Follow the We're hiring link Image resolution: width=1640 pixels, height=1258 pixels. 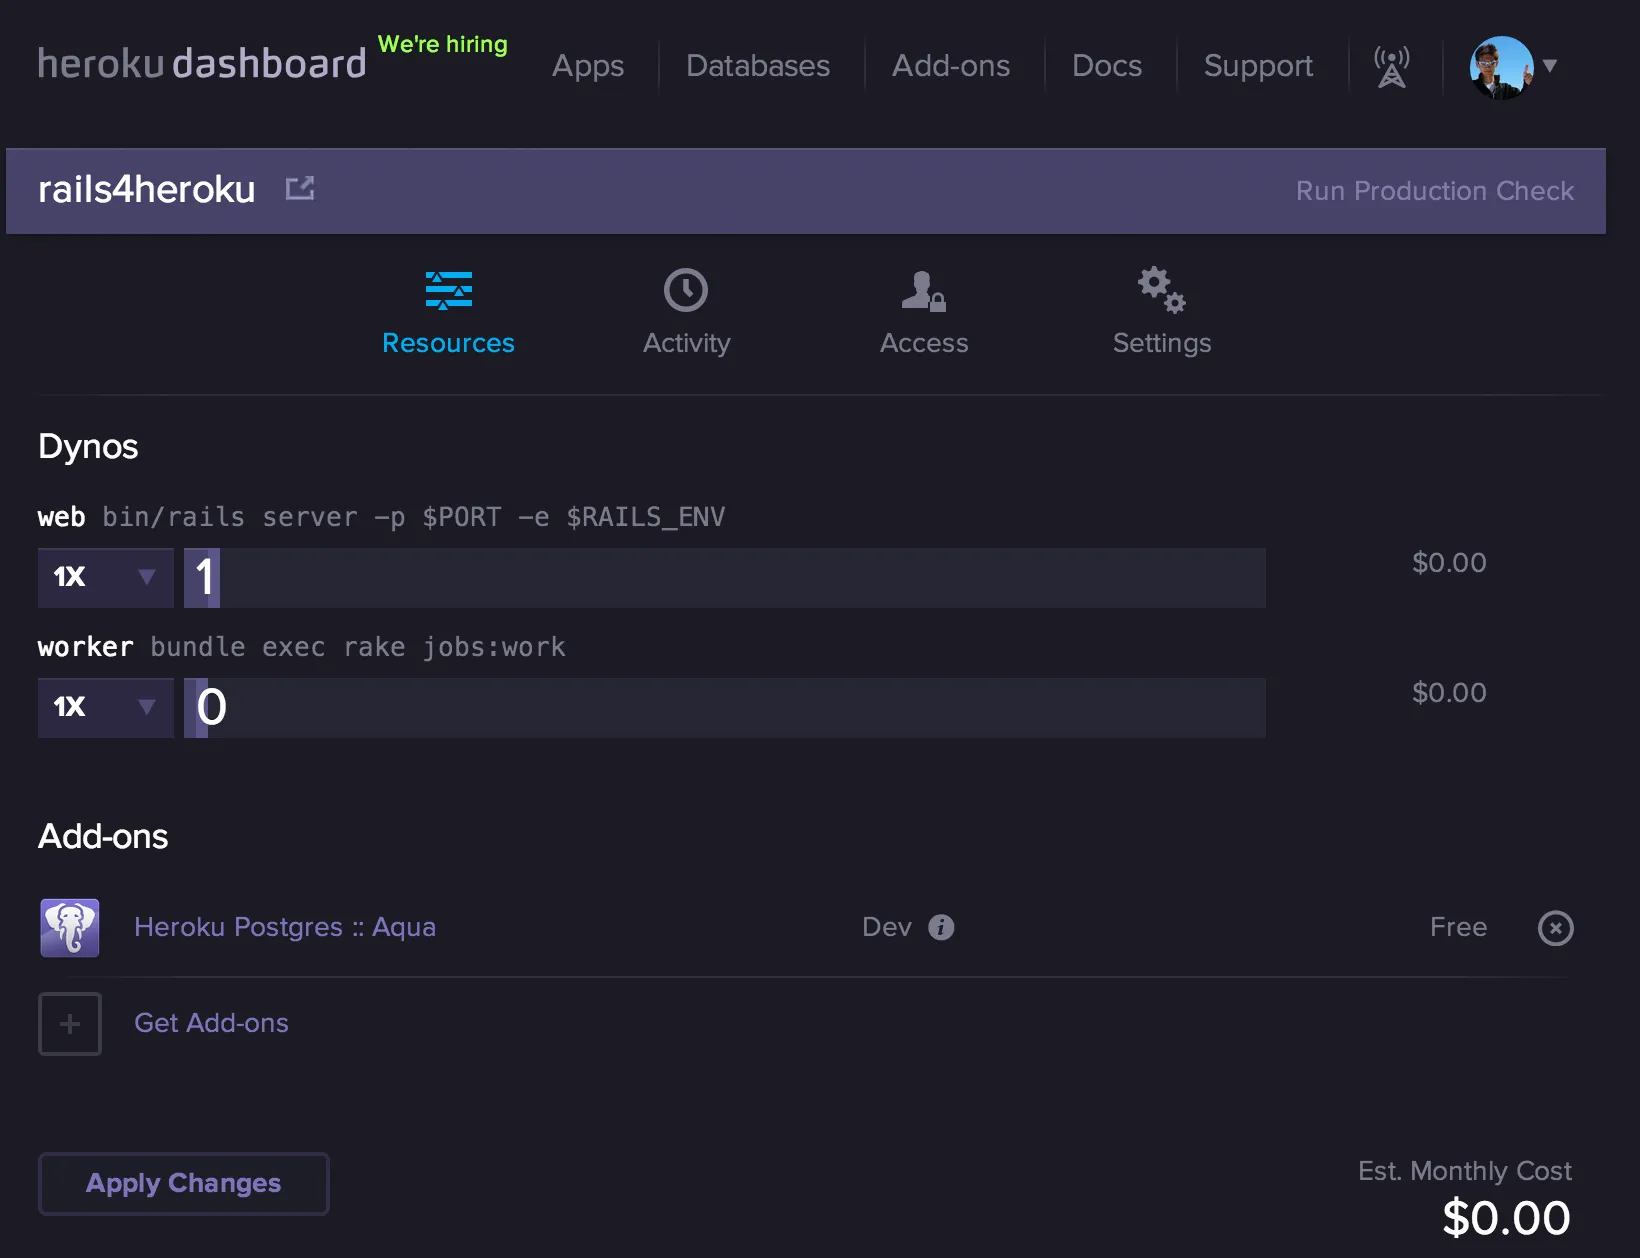click(442, 44)
